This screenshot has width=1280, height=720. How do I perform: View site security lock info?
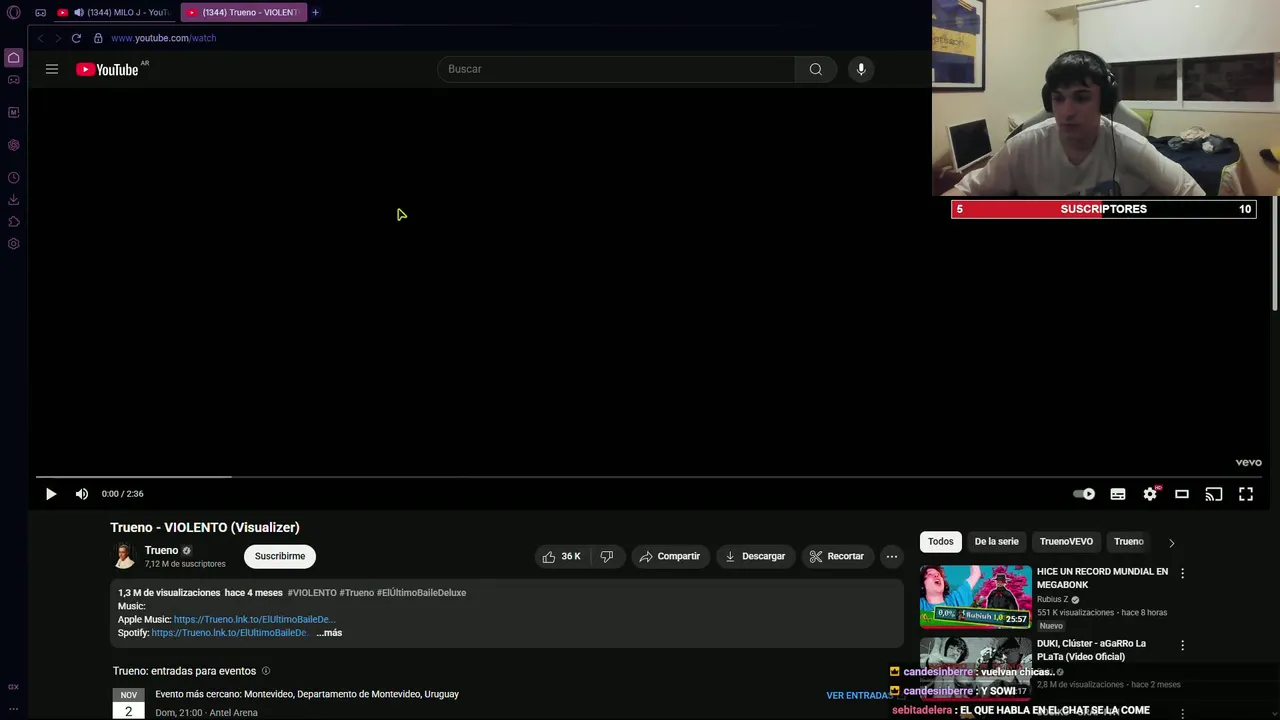[x=98, y=38]
